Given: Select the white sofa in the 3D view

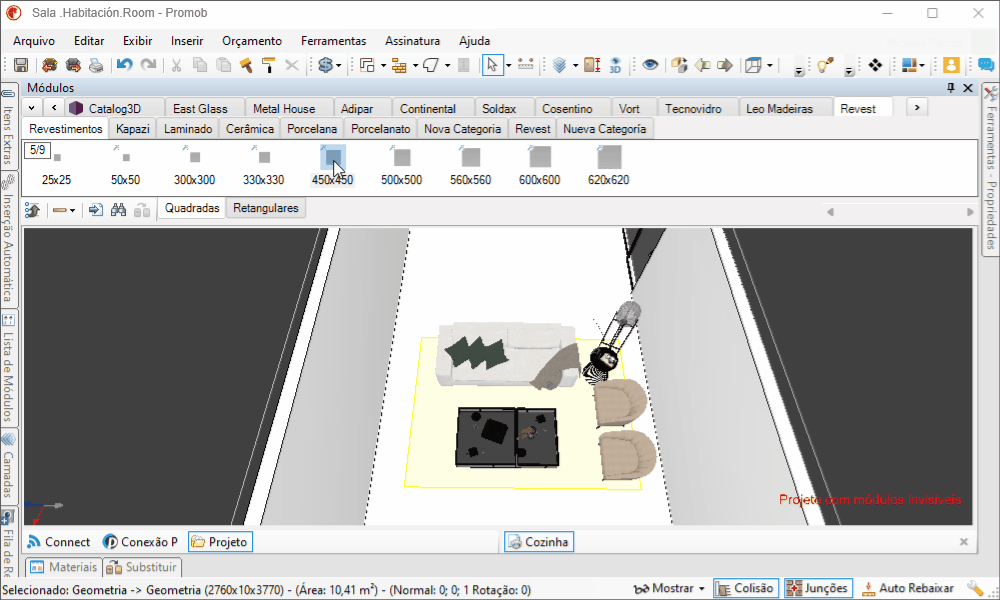Looking at the screenshot, I should pos(508,355).
